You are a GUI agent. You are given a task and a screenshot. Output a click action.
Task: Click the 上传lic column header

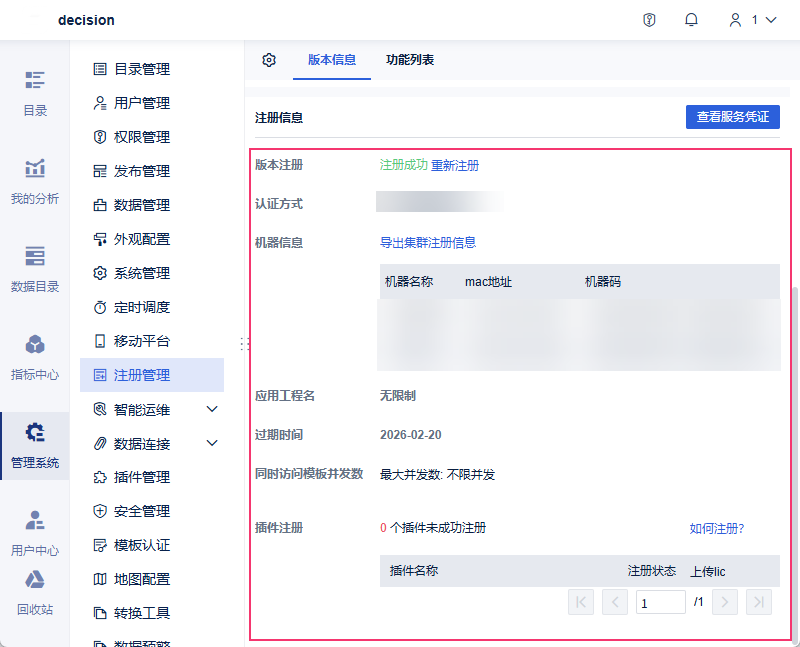coord(708,571)
